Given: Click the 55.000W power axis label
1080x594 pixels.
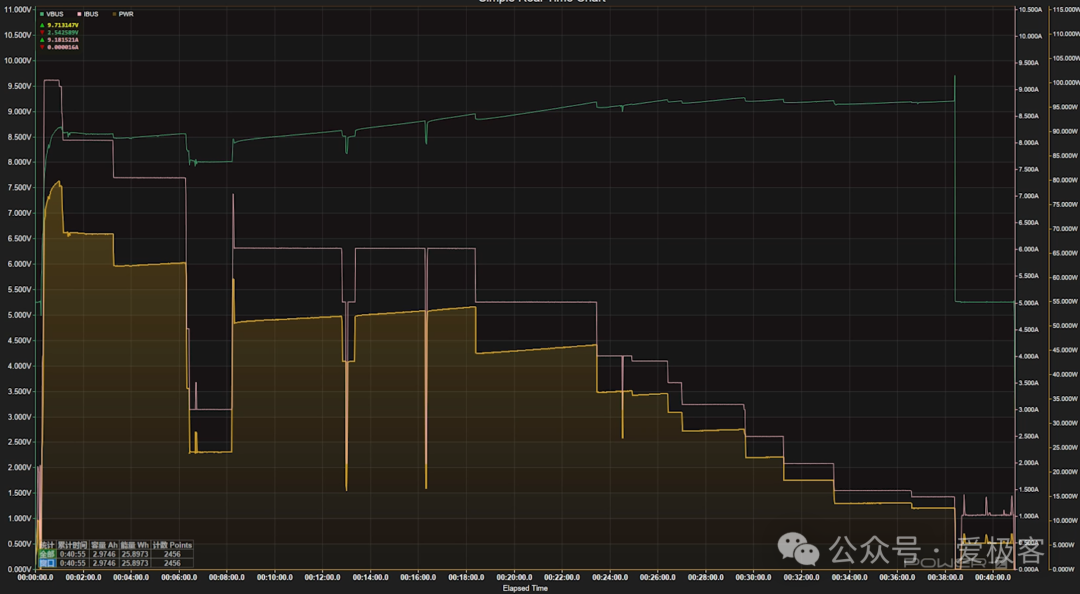Looking at the screenshot, I should click(1065, 302).
